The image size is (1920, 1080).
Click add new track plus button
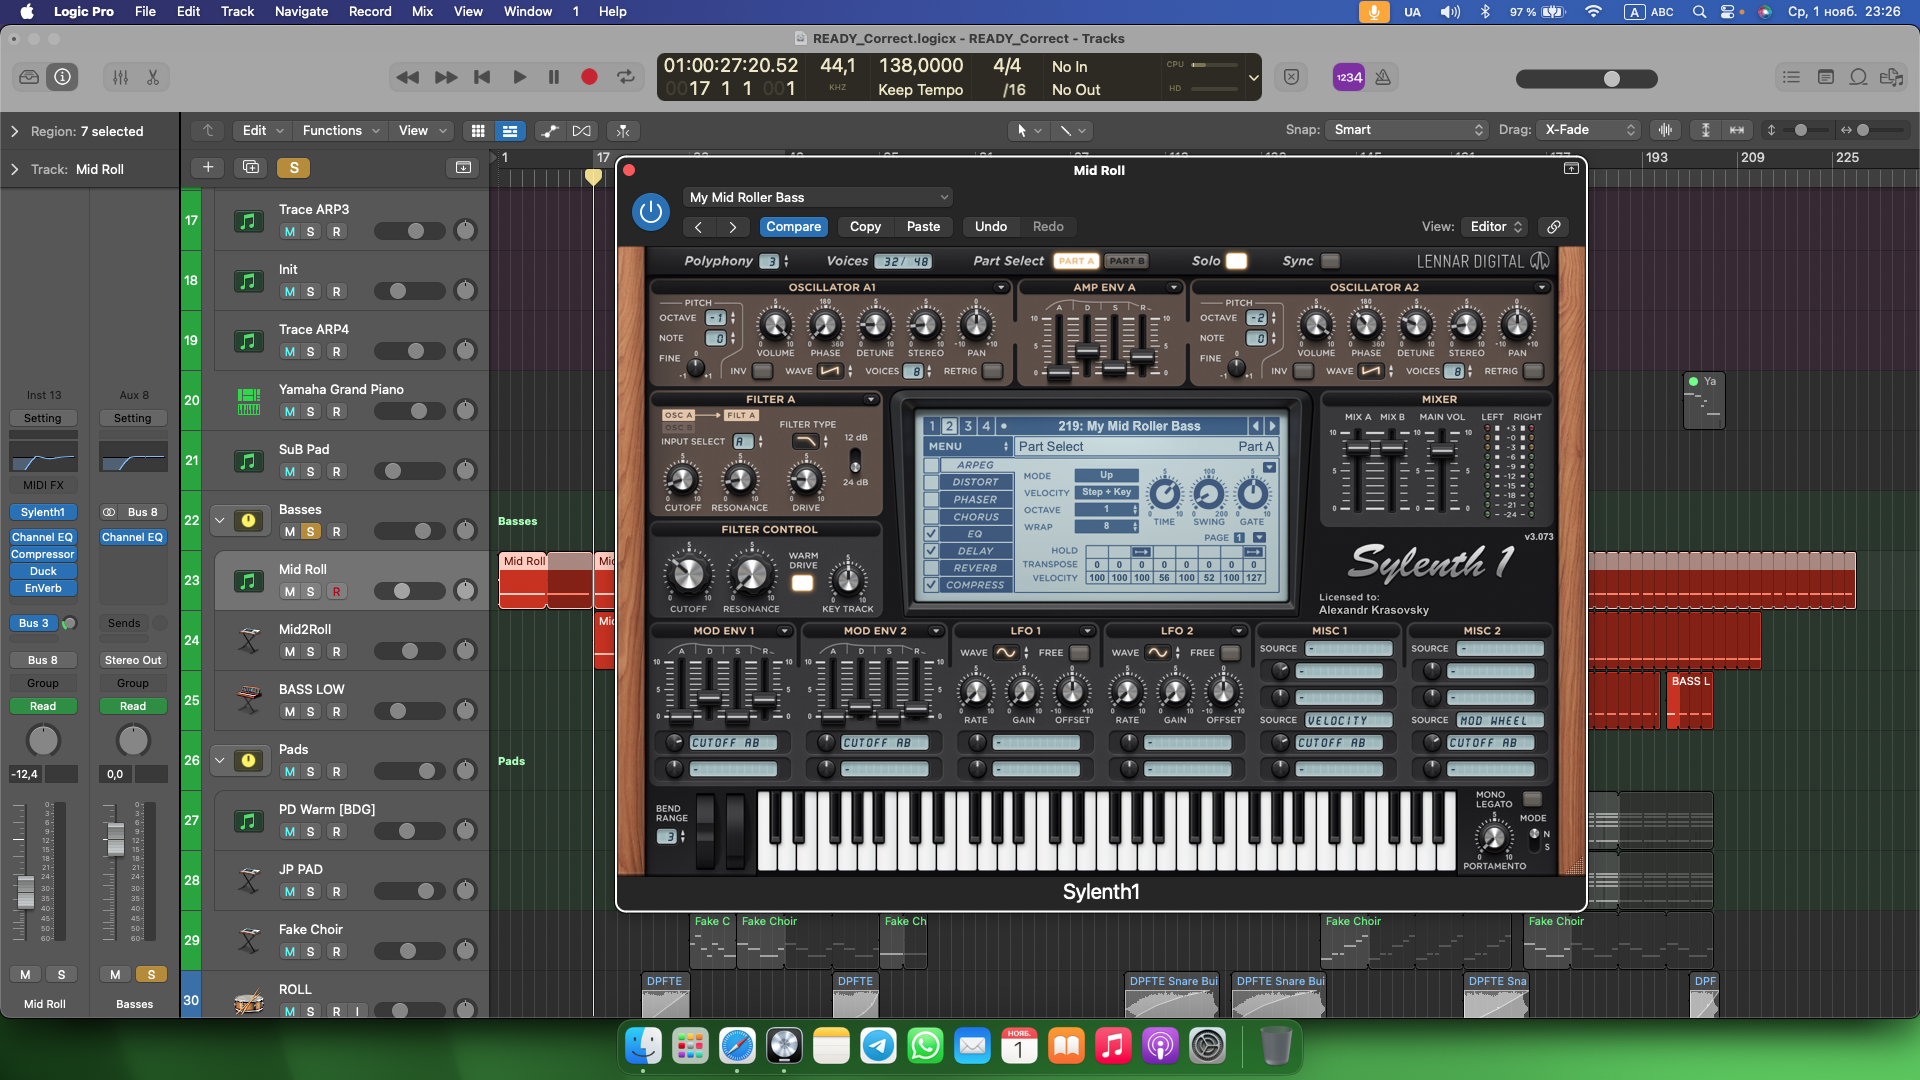click(x=208, y=167)
